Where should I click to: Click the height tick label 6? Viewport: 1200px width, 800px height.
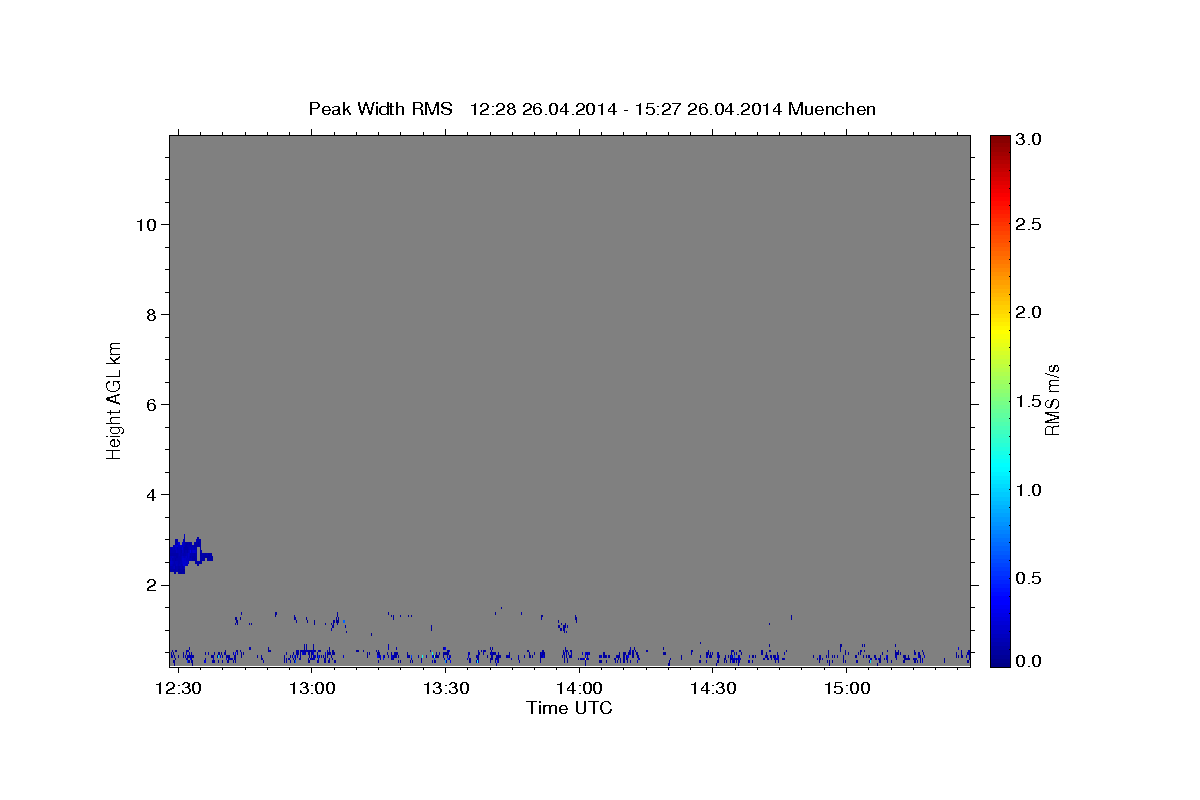point(149,405)
